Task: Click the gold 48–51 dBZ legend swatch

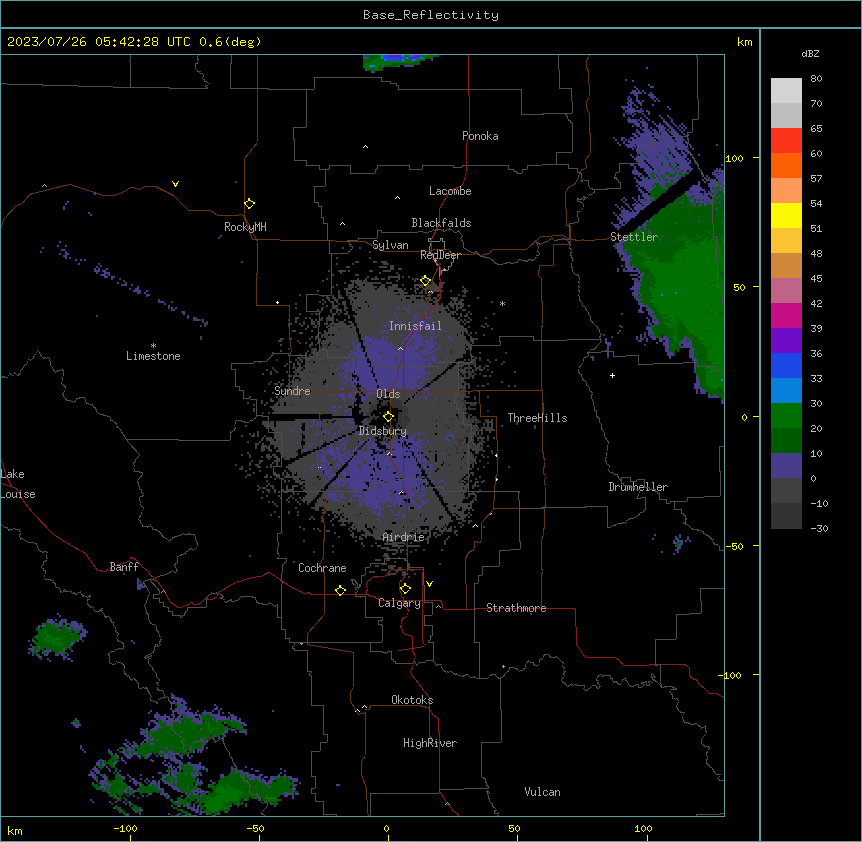Action: [786, 241]
